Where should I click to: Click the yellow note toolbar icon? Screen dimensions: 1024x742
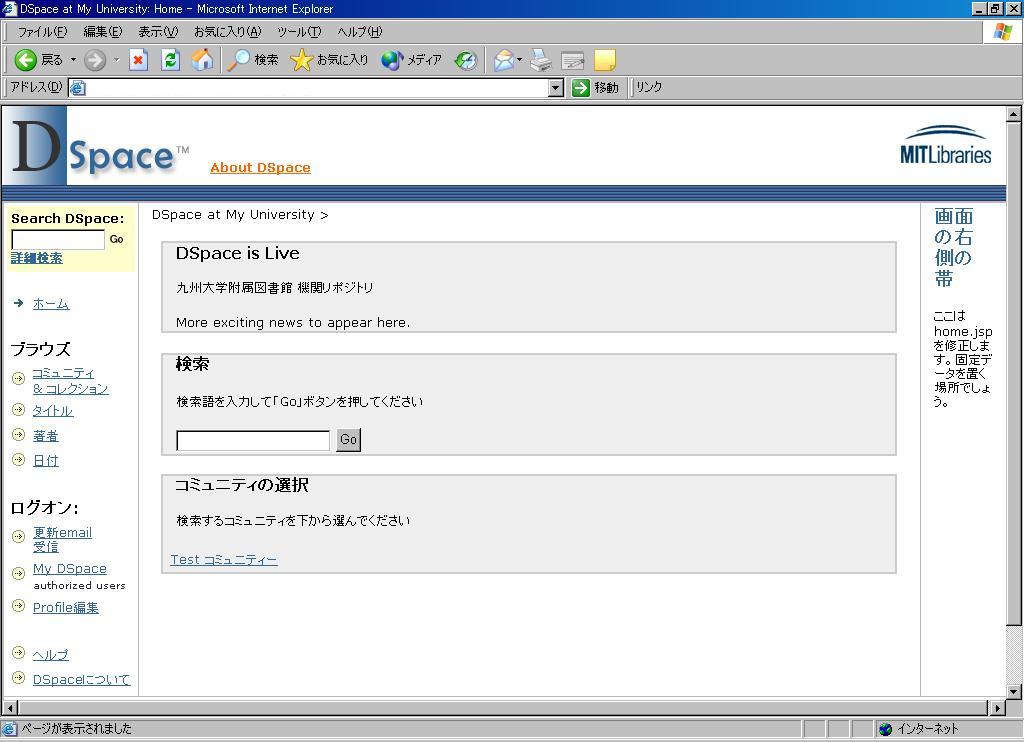point(605,60)
